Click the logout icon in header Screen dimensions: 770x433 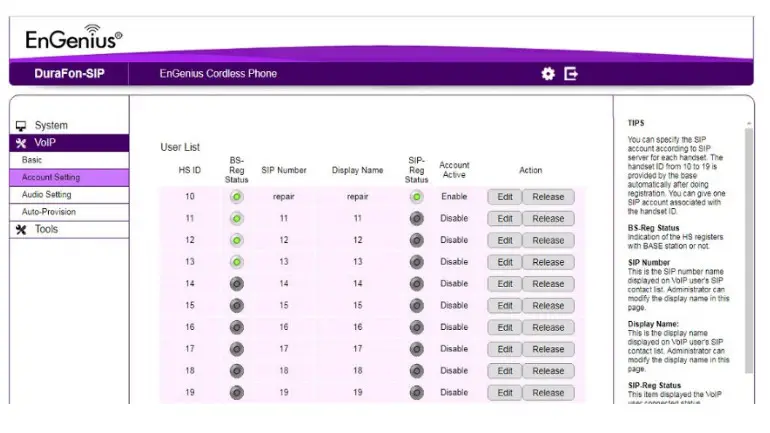coord(571,74)
